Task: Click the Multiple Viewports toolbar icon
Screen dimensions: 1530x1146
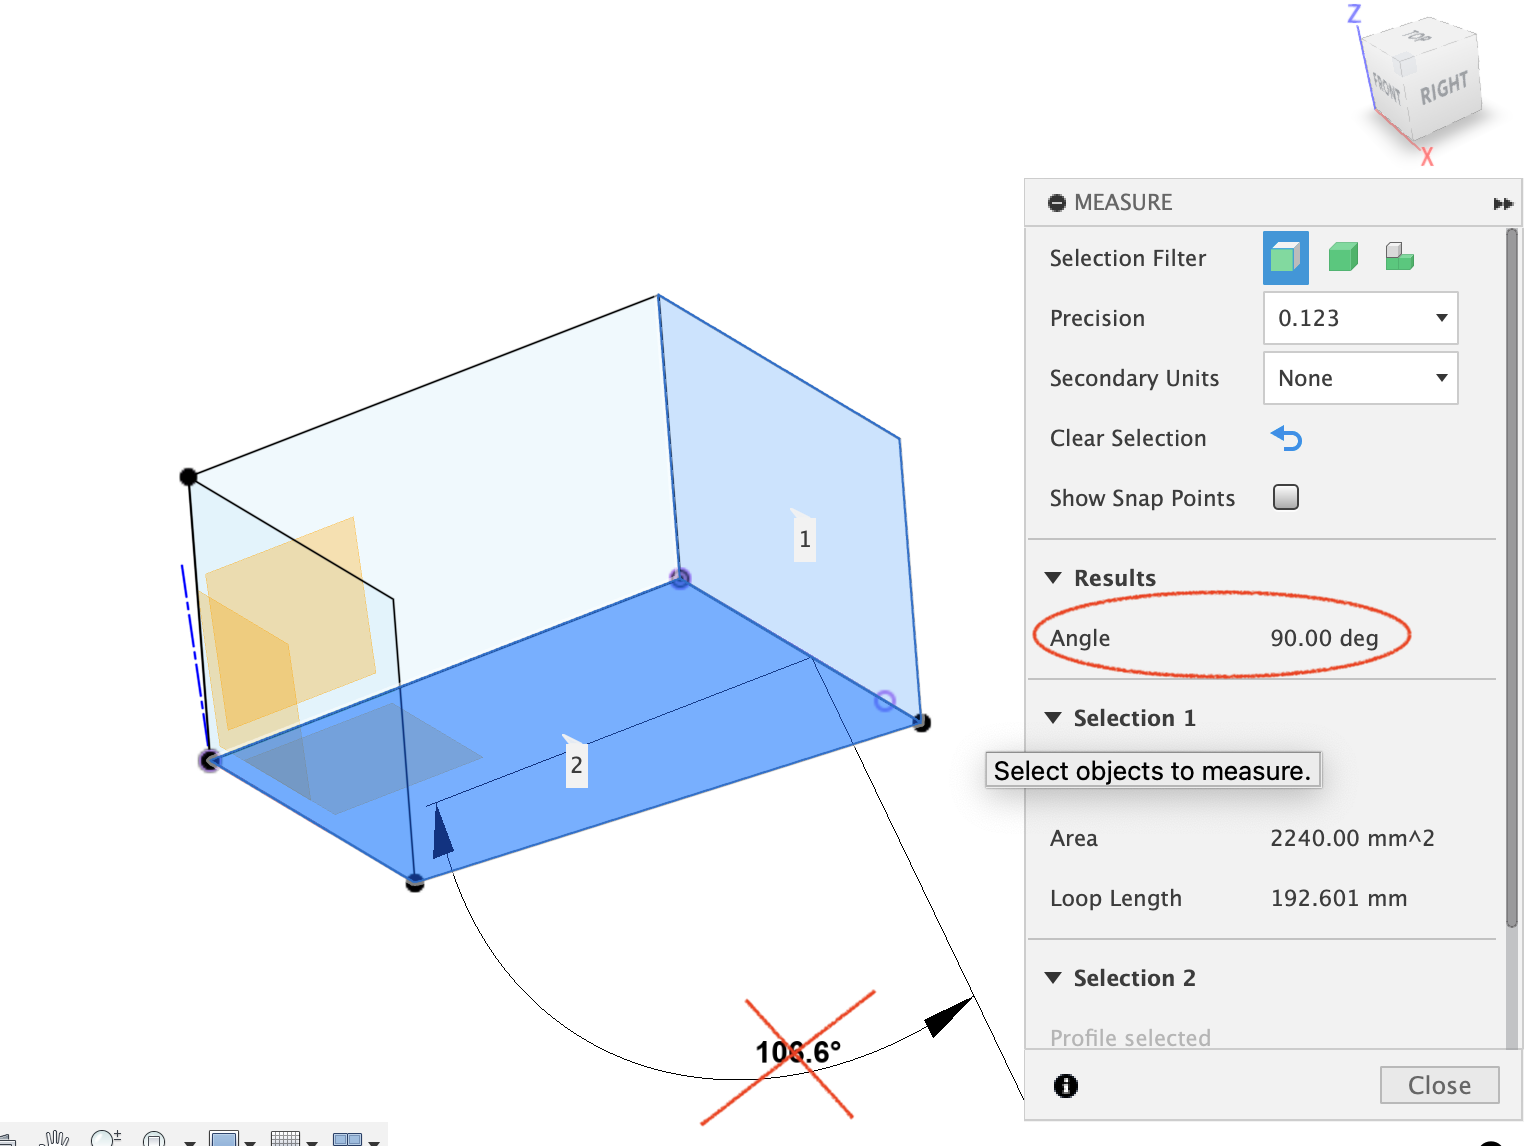Action: (348, 1138)
